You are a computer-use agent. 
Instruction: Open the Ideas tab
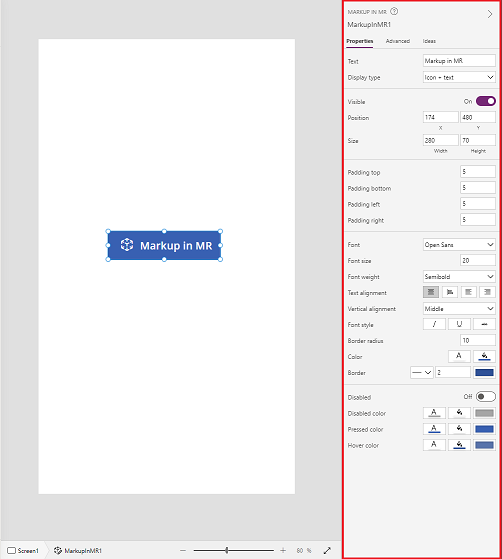point(429,41)
